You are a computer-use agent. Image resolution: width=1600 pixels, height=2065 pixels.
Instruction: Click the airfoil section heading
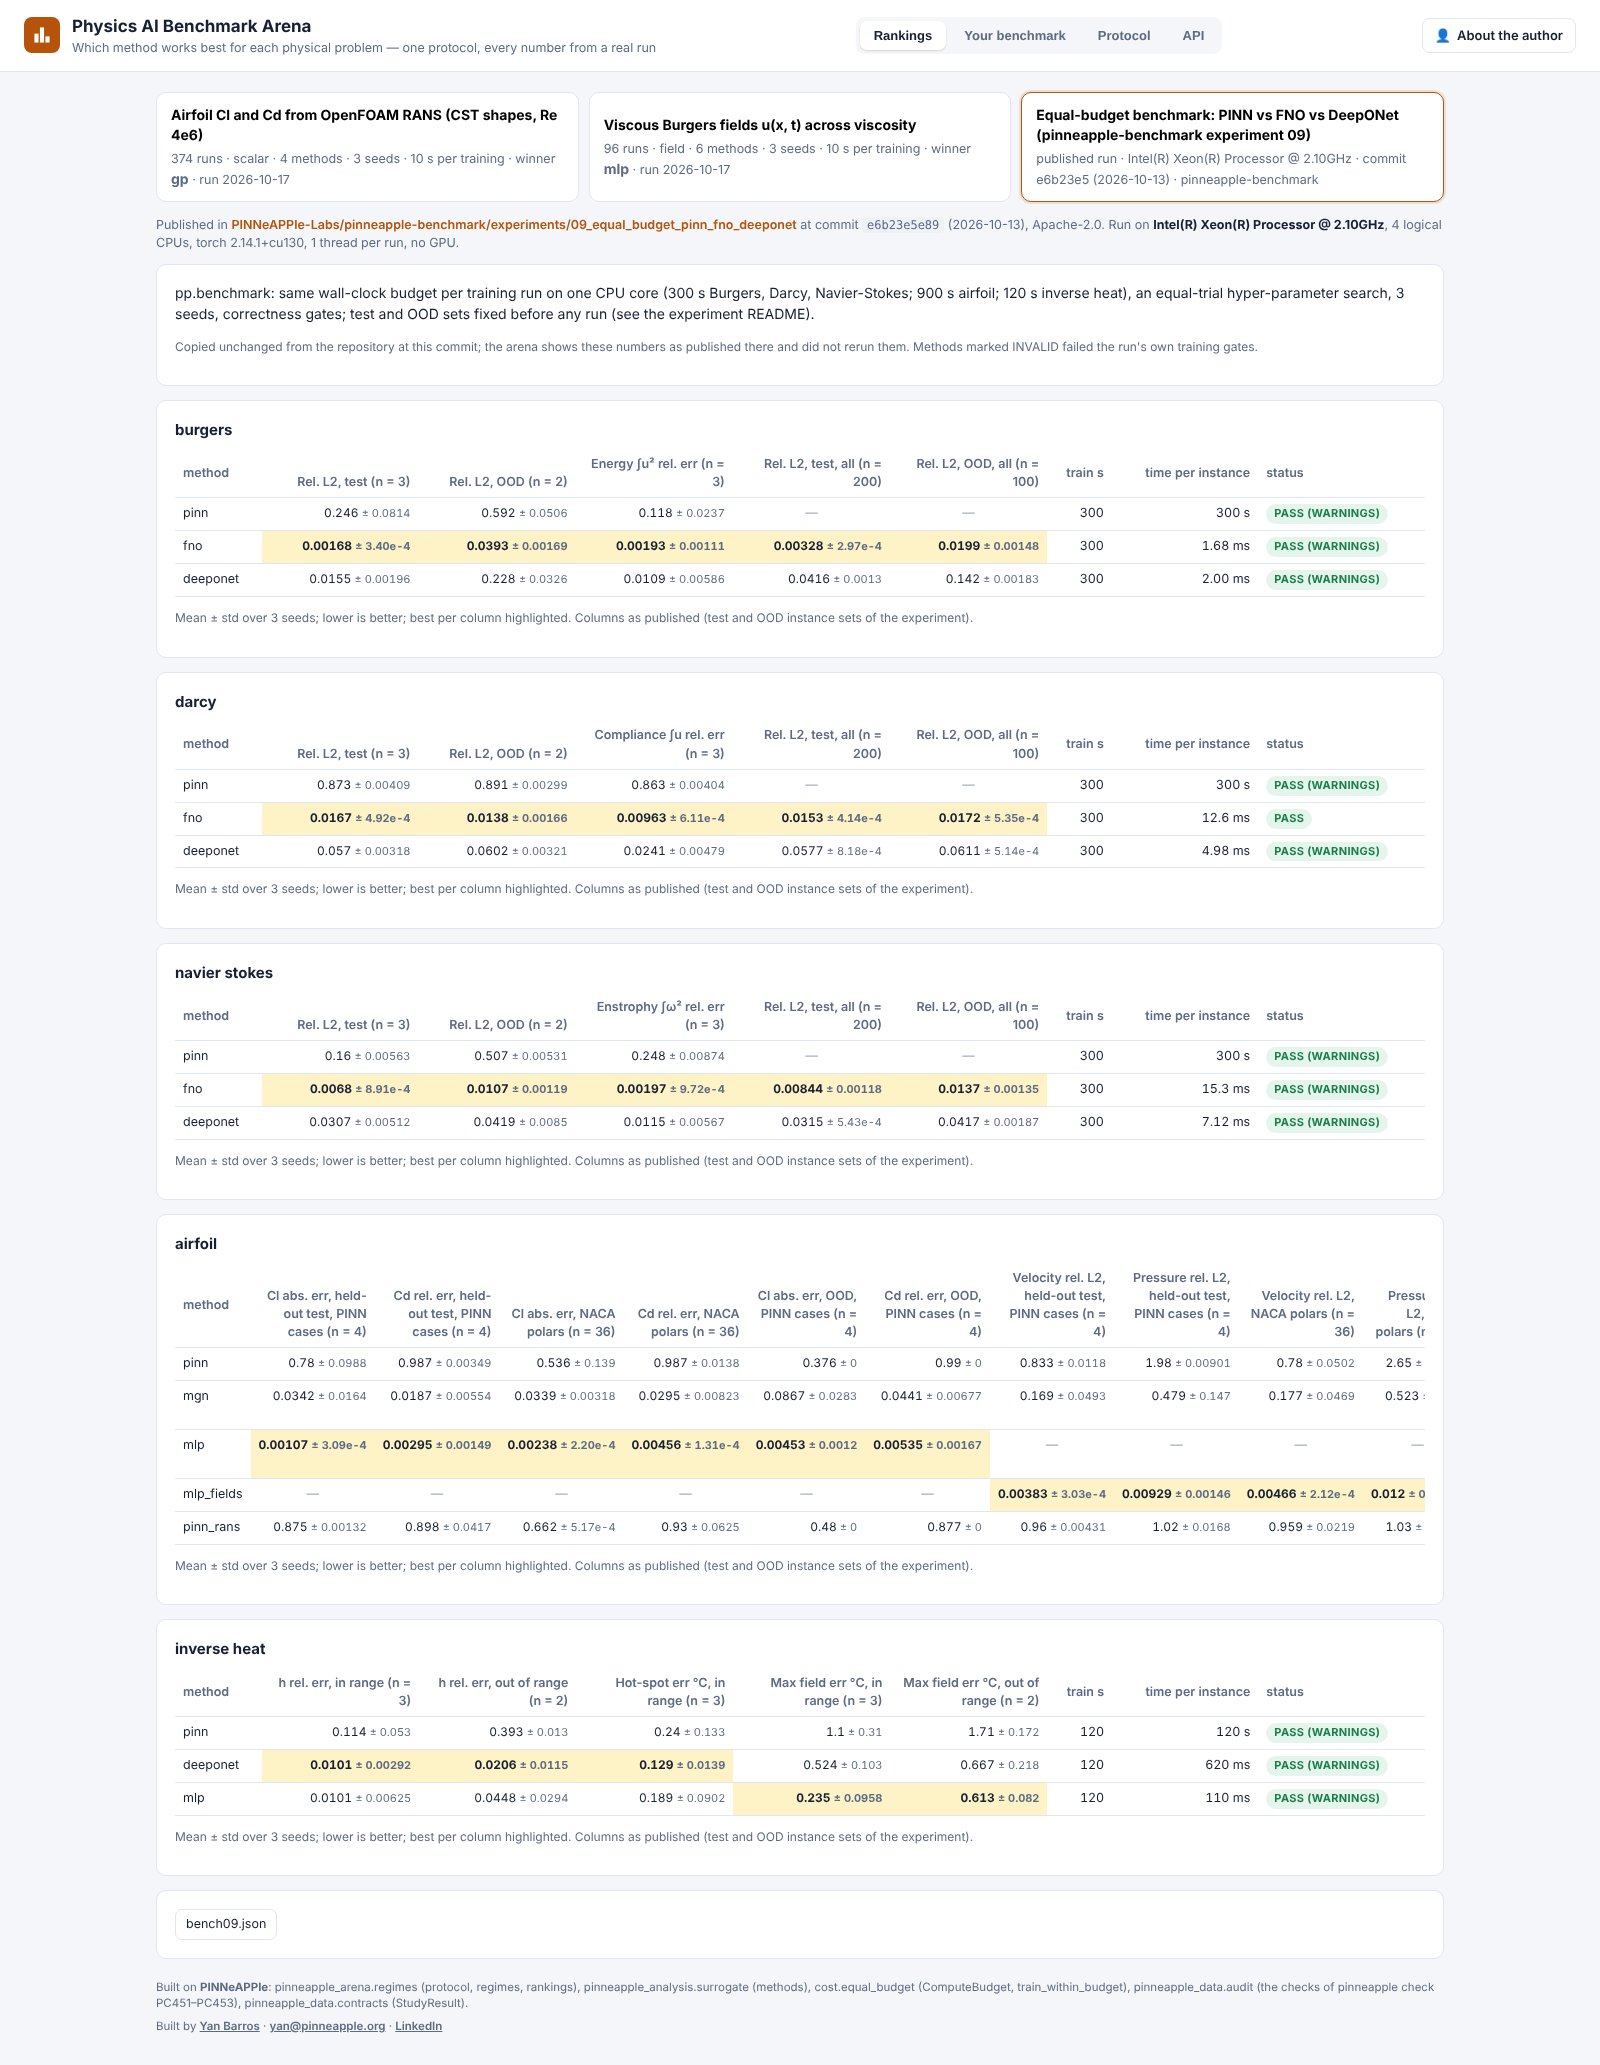click(x=195, y=1244)
